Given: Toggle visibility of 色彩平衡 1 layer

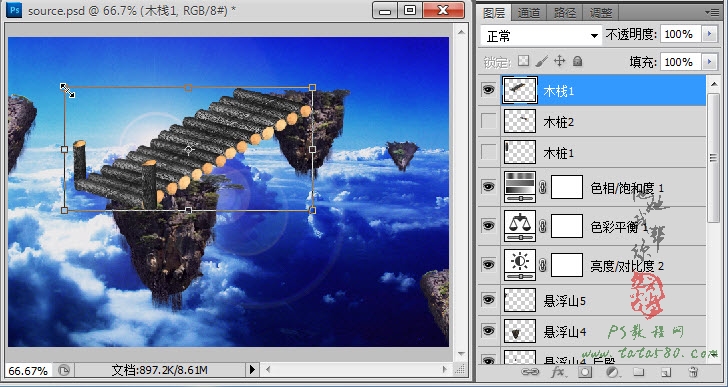Looking at the screenshot, I should [x=488, y=226].
